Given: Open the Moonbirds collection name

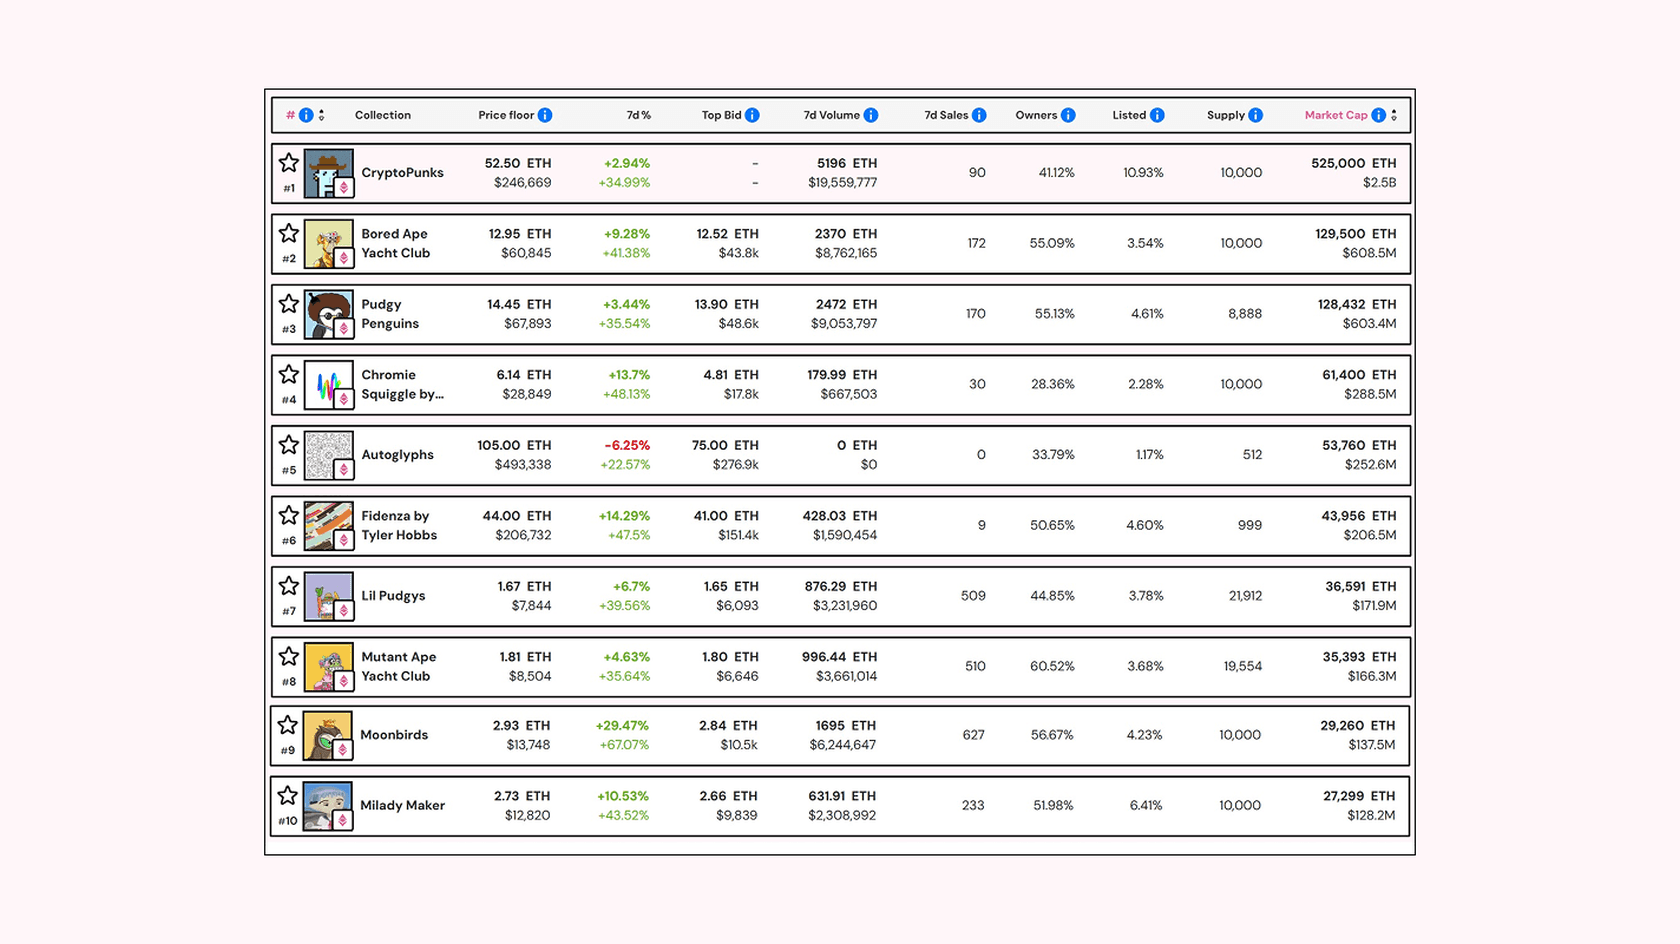Looking at the screenshot, I should click(394, 734).
